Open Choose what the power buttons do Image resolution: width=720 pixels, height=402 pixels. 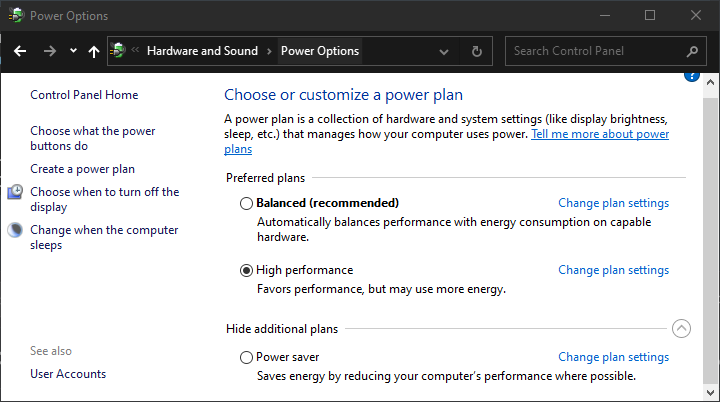tap(93, 138)
